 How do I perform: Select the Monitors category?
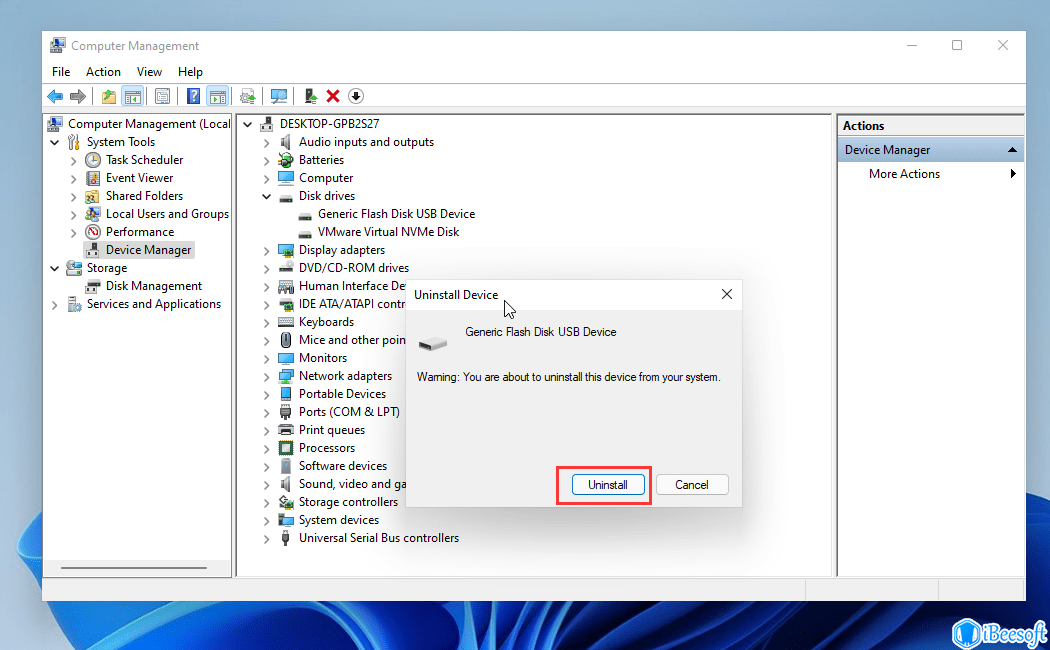(x=323, y=358)
